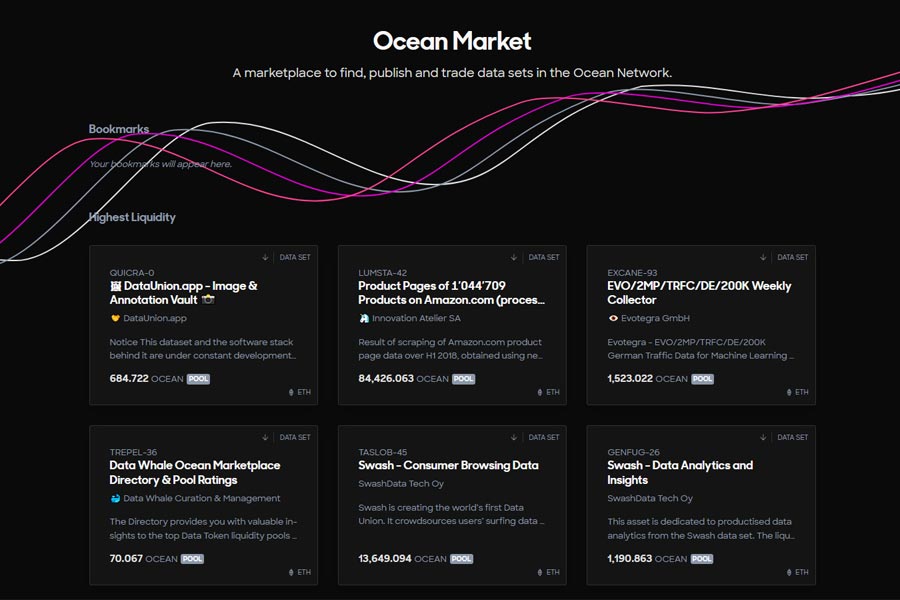Viewport: 900px width, 600px height.
Task: Click the eye icon beside Evotegra GmbH
Action: pyautogui.click(x=613, y=318)
